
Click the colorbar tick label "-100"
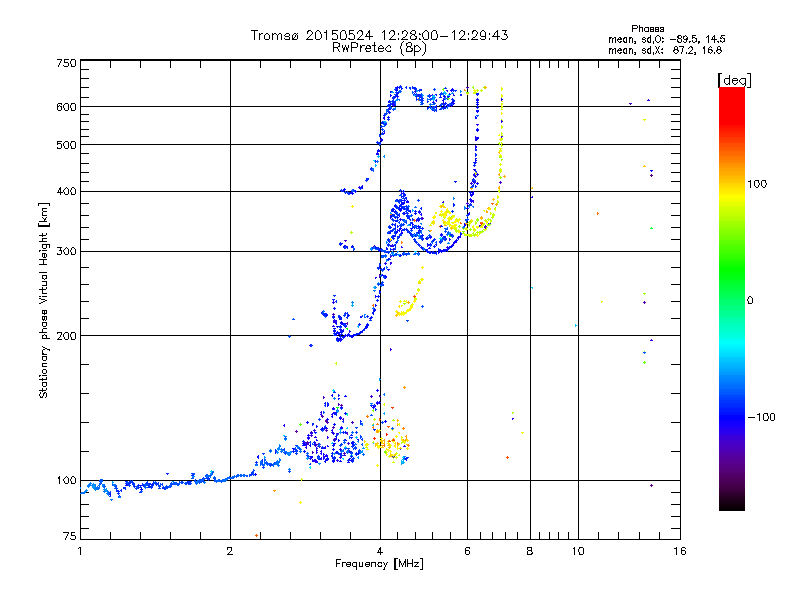tap(761, 417)
